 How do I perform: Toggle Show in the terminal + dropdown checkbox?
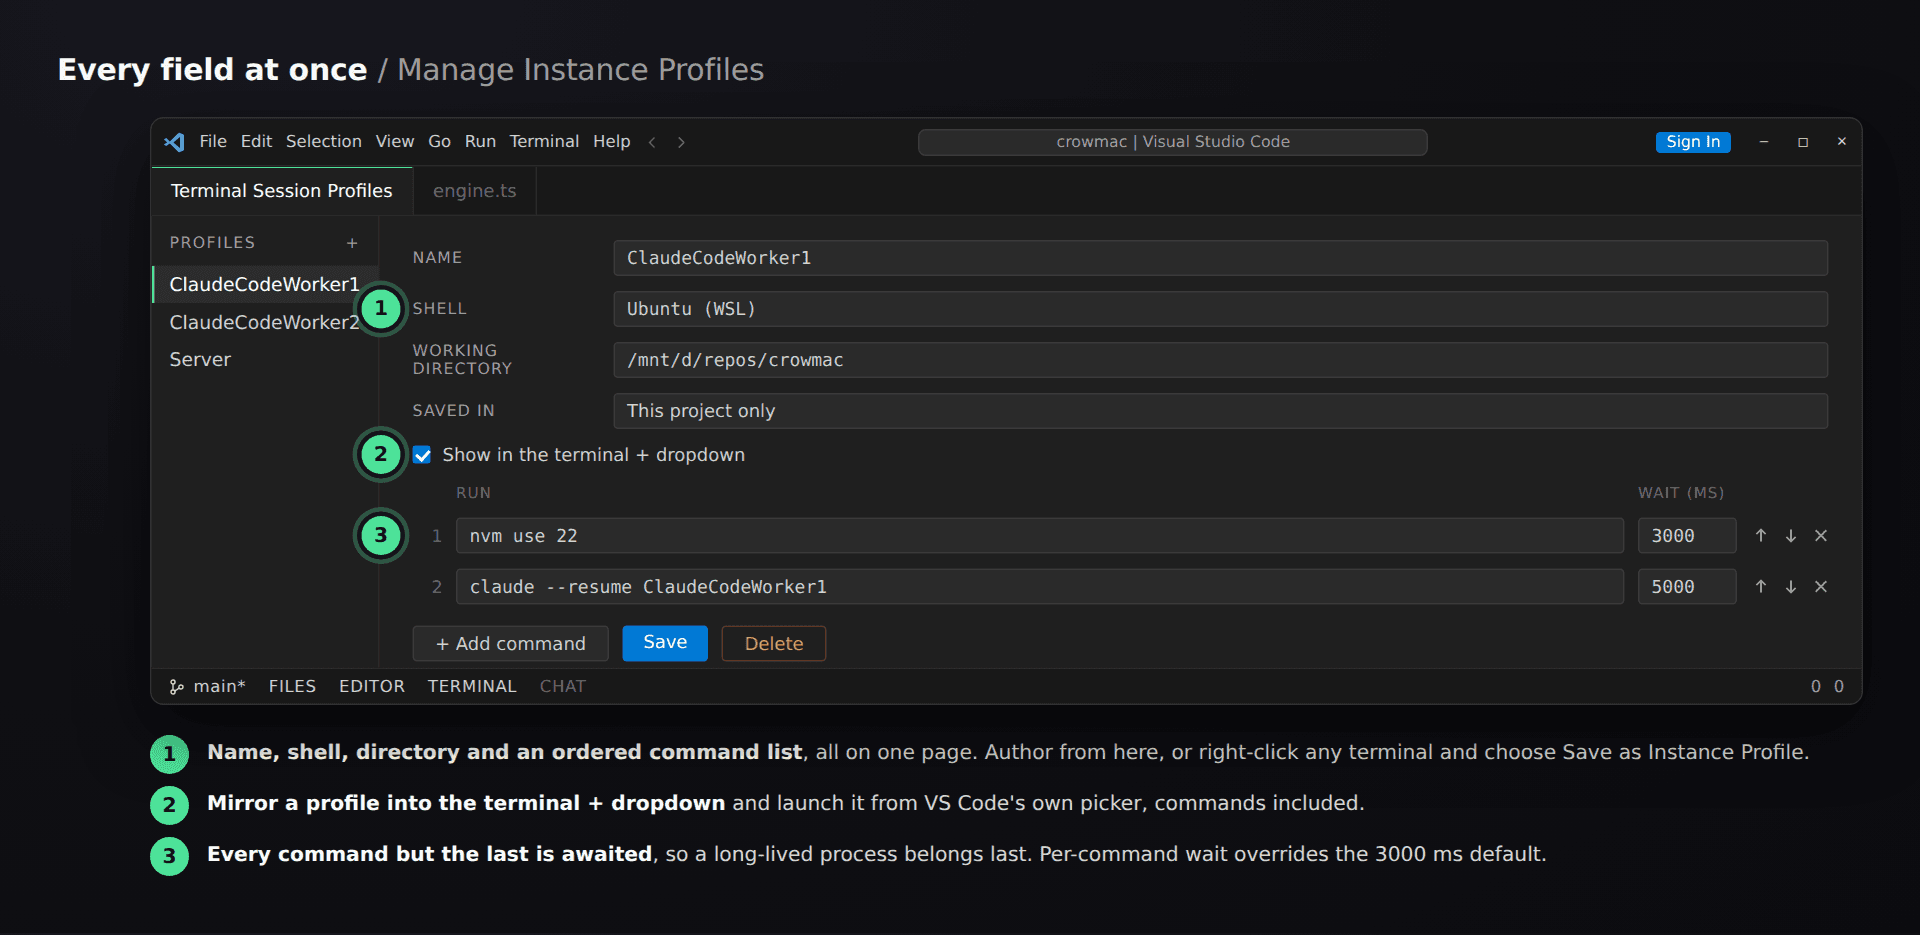click(x=422, y=455)
